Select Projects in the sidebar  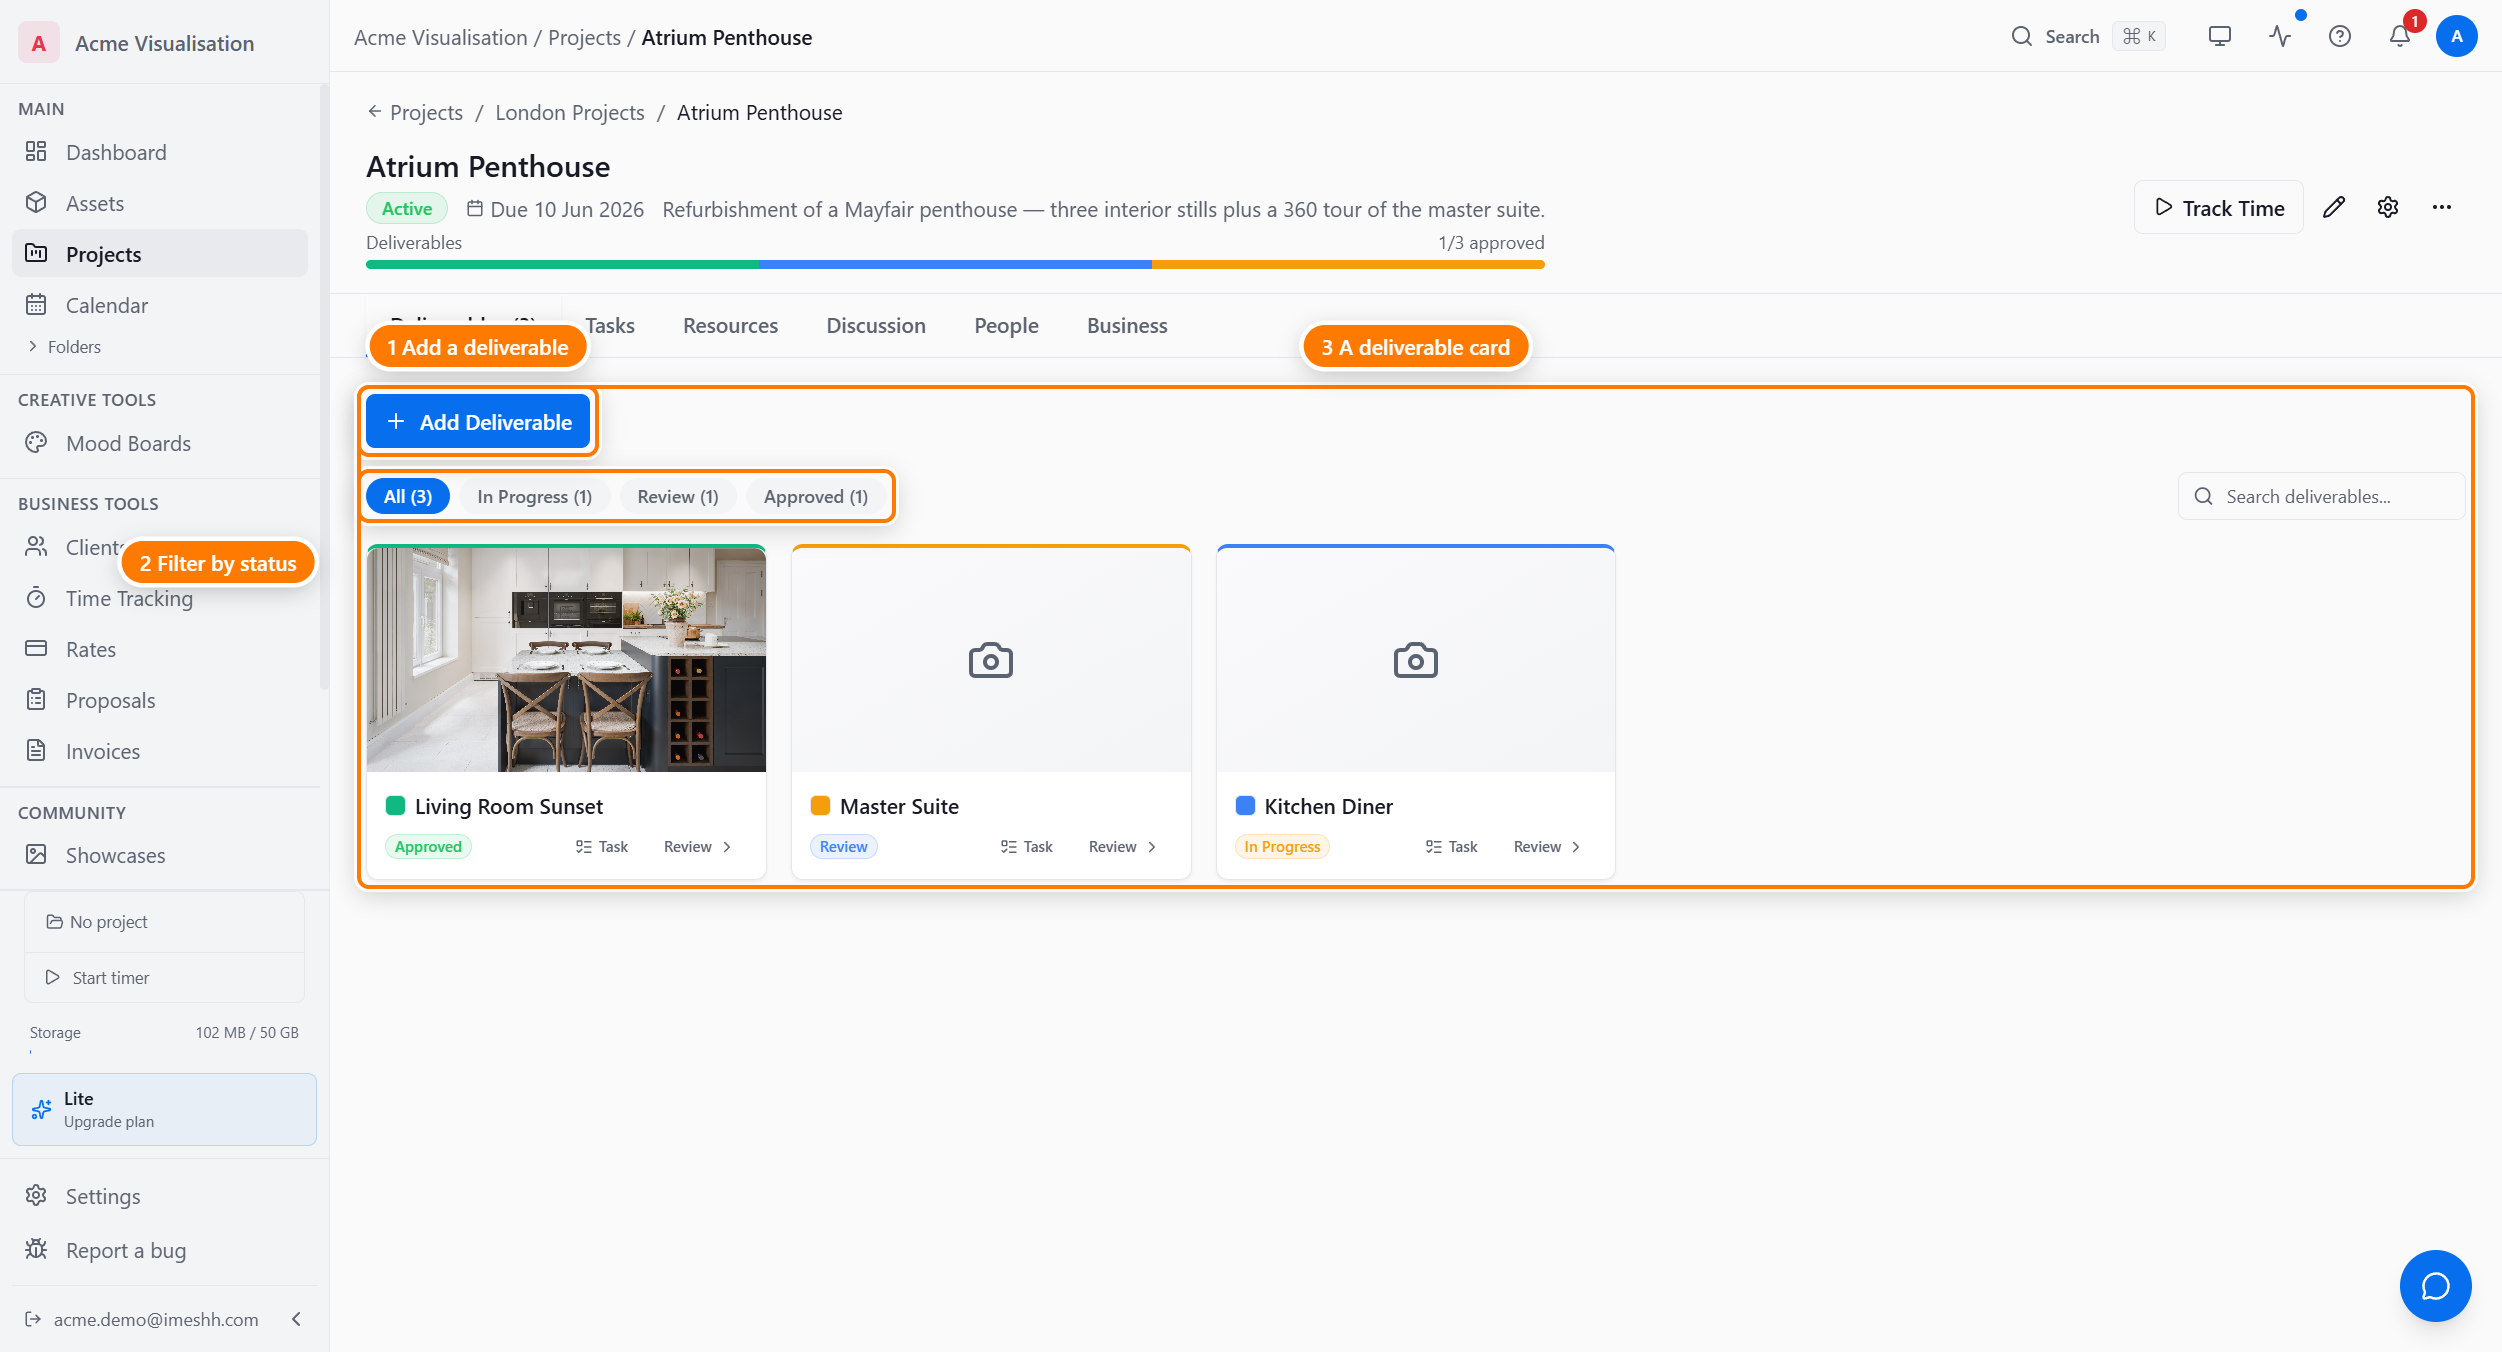(160, 254)
